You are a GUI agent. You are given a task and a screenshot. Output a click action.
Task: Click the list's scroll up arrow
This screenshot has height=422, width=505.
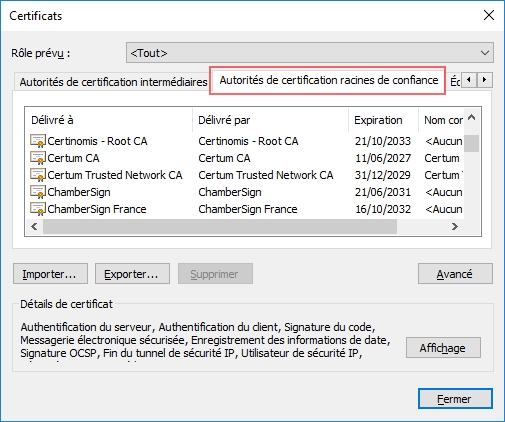471,118
